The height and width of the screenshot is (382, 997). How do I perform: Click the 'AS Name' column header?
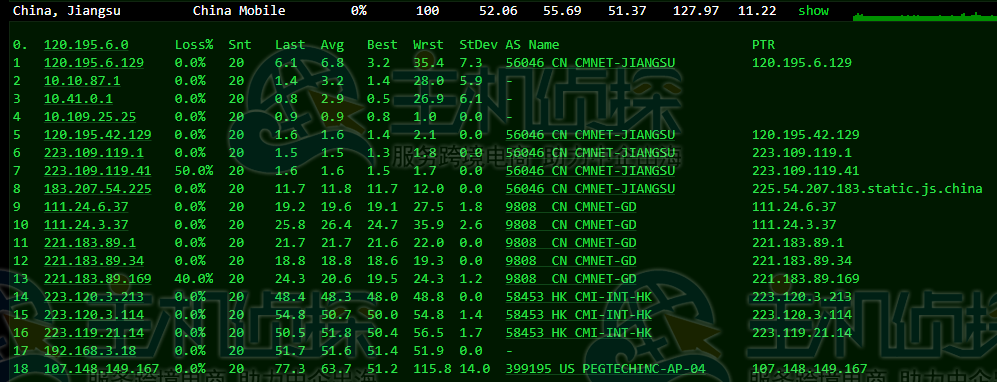pyautogui.click(x=532, y=44)
